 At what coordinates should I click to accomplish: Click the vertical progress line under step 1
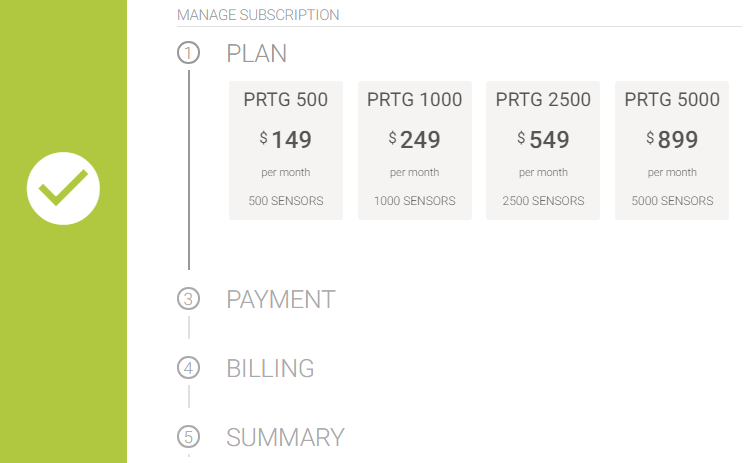pyautogui.click(x=188, y=170)
